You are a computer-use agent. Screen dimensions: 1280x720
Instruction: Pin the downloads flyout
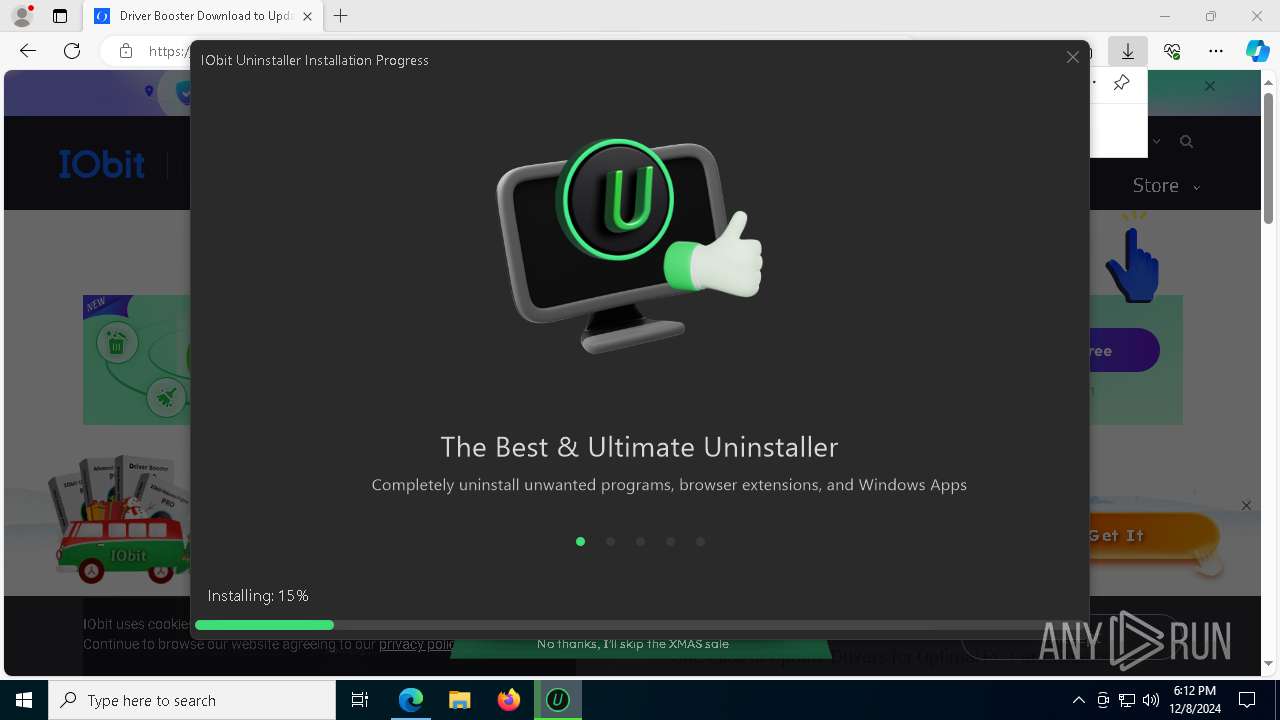(1121, 83)
